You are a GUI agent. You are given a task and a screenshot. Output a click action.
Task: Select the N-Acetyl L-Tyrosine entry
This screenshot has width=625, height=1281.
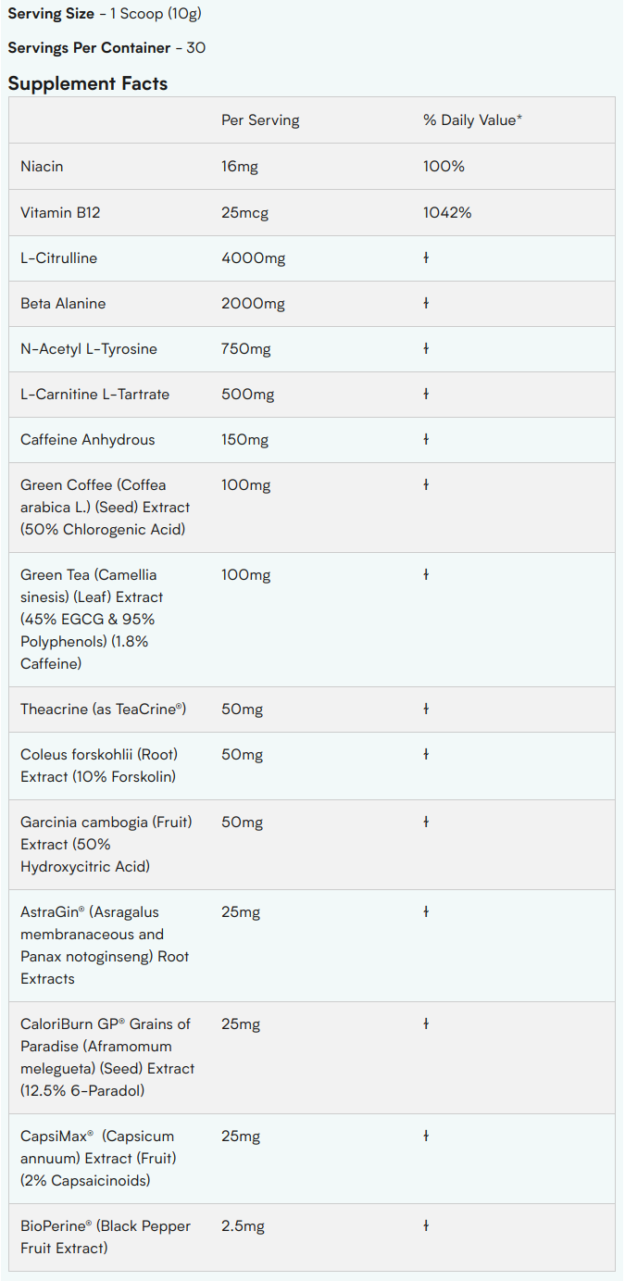tap(89, 349)
